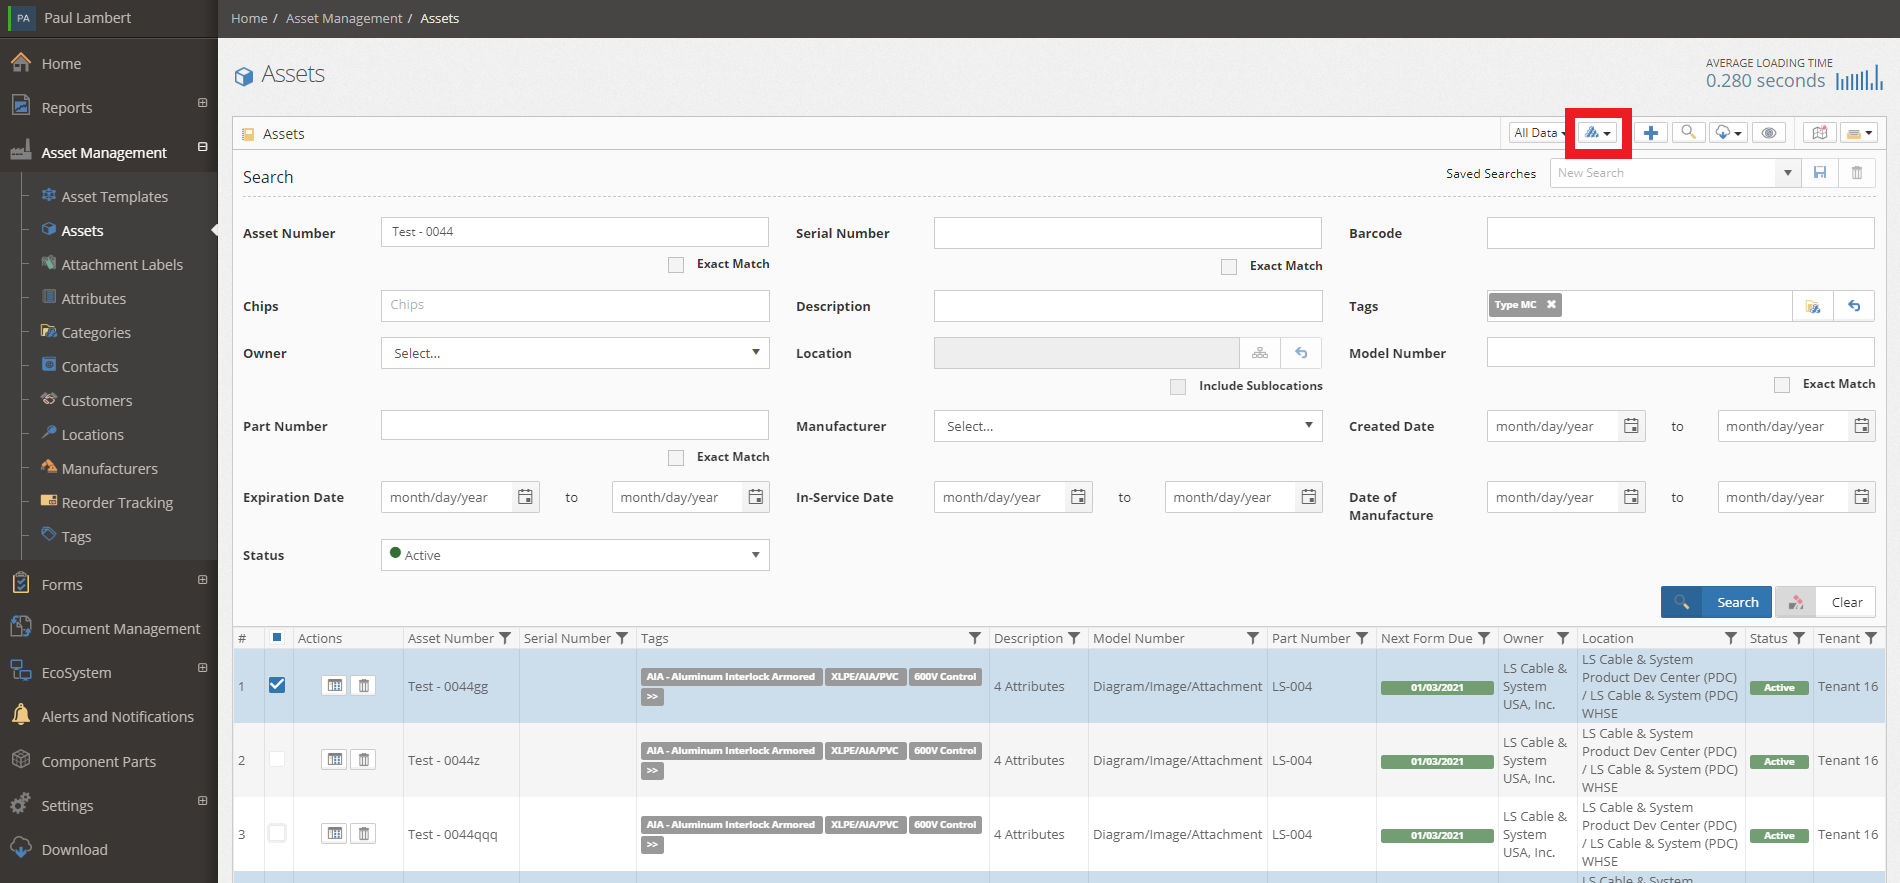Delete saved search using trash icon
1900x883 pixels.
[x=1857, y=173]
